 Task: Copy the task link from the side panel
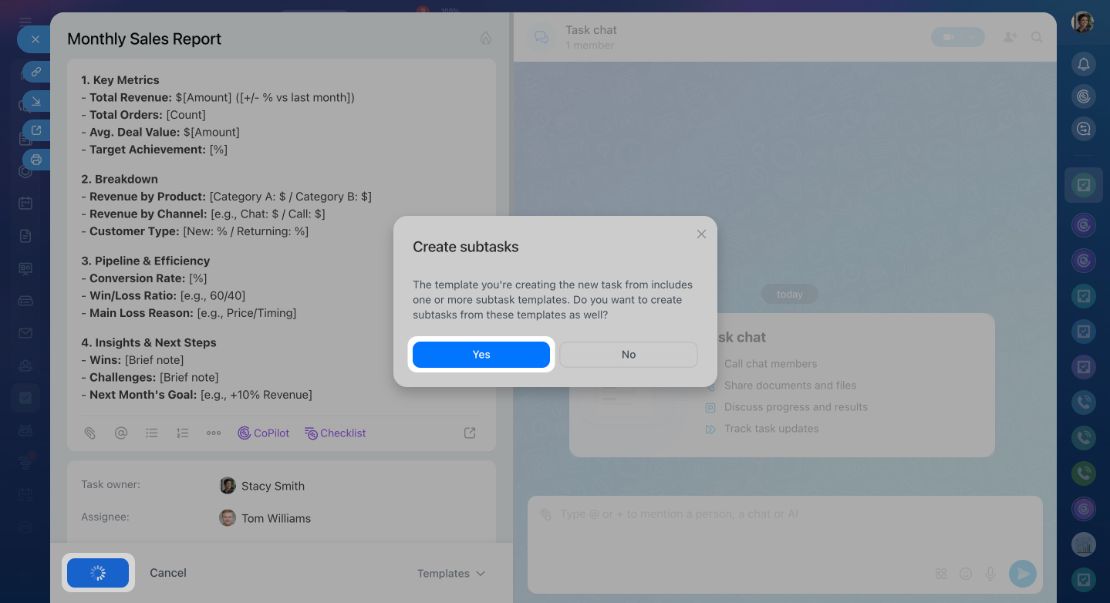[36, 71]
